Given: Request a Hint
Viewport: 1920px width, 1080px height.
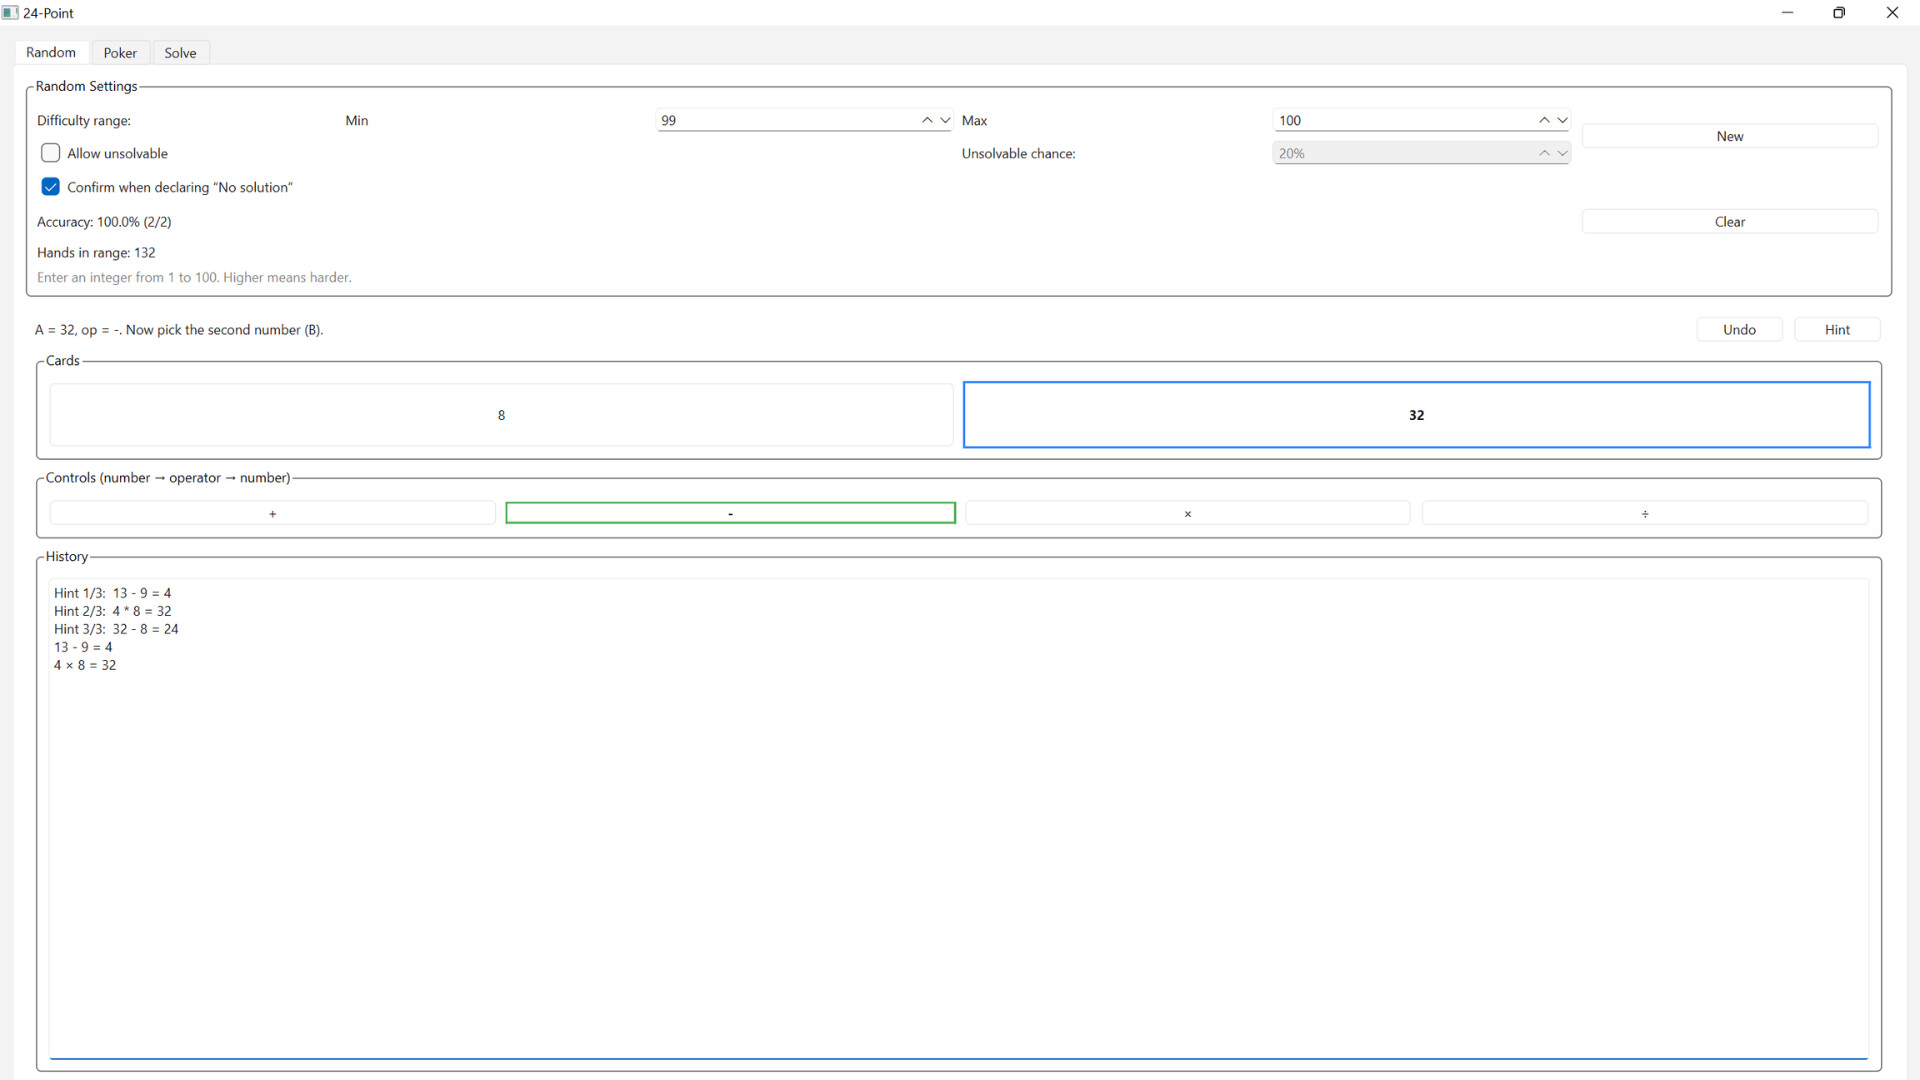Looking at the screenshot, I should (1837, 330).
